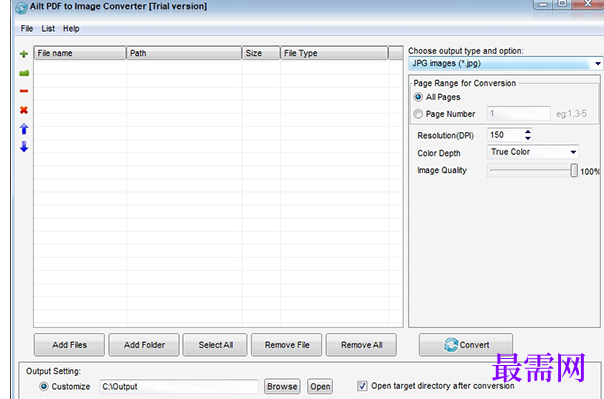Select the Page Number radio option
The height and width of the screenshot is (399, 604).
point(418,114)
